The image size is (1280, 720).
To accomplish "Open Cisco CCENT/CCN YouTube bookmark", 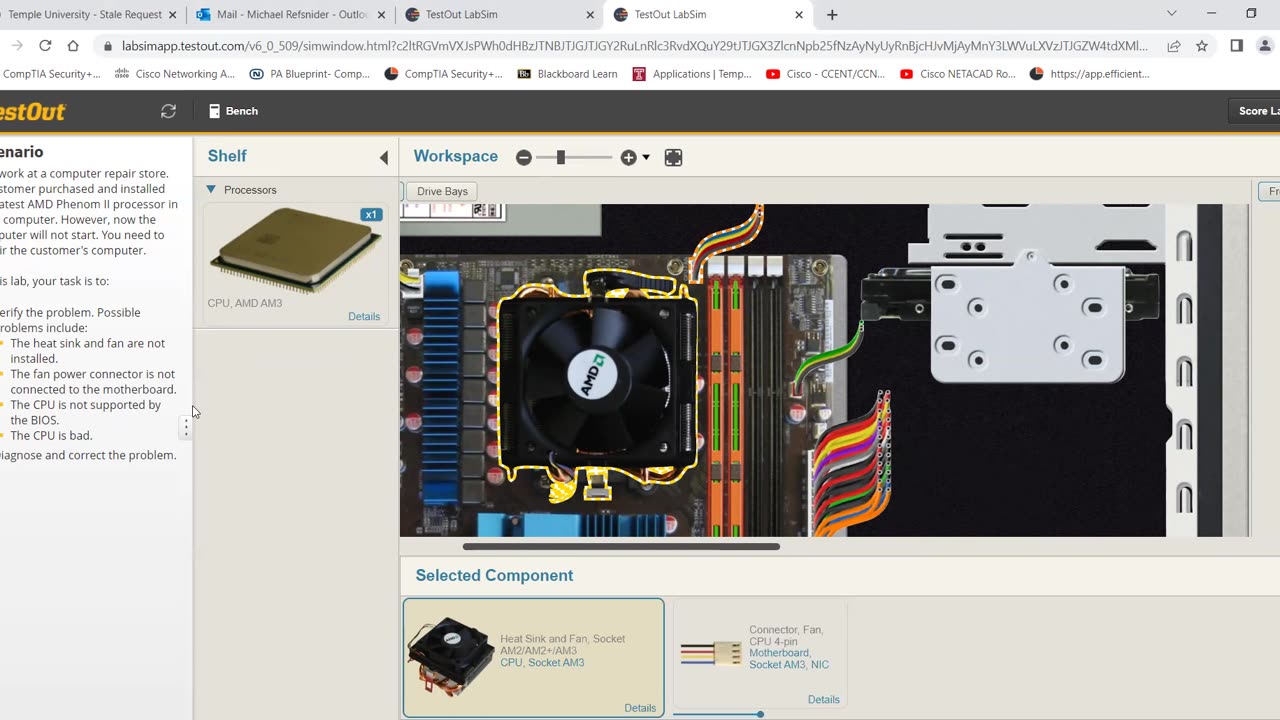I will [x=825, y=74].
